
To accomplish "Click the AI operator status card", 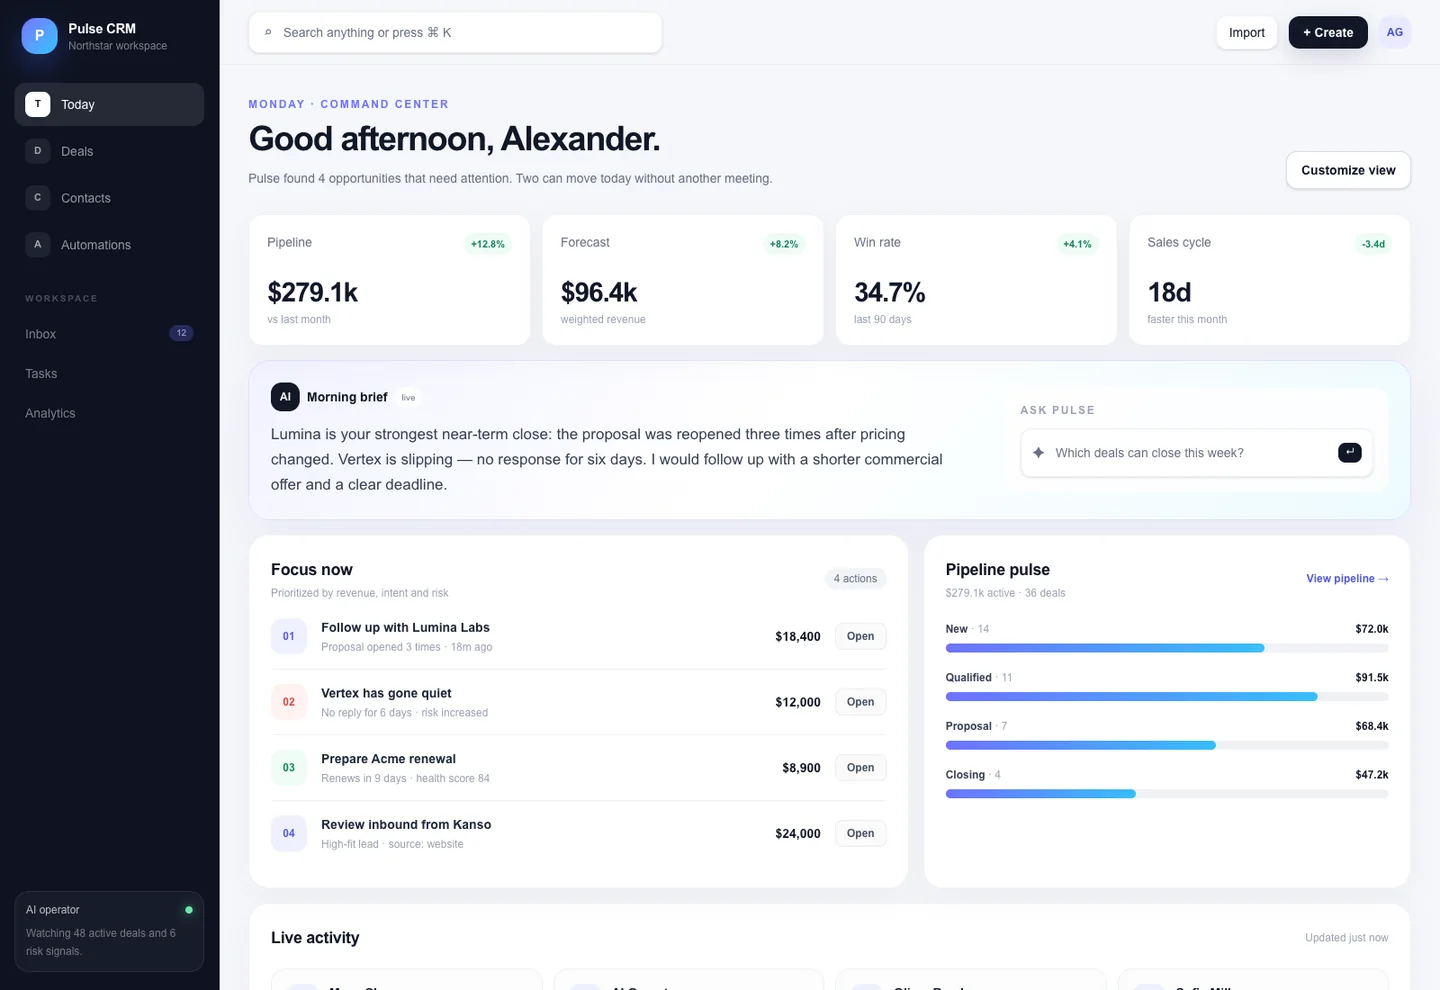I will [109, 931].
